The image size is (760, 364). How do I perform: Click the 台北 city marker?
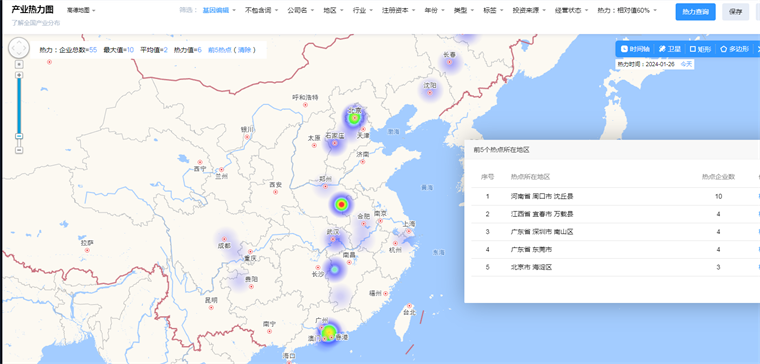tap(410, 306)
